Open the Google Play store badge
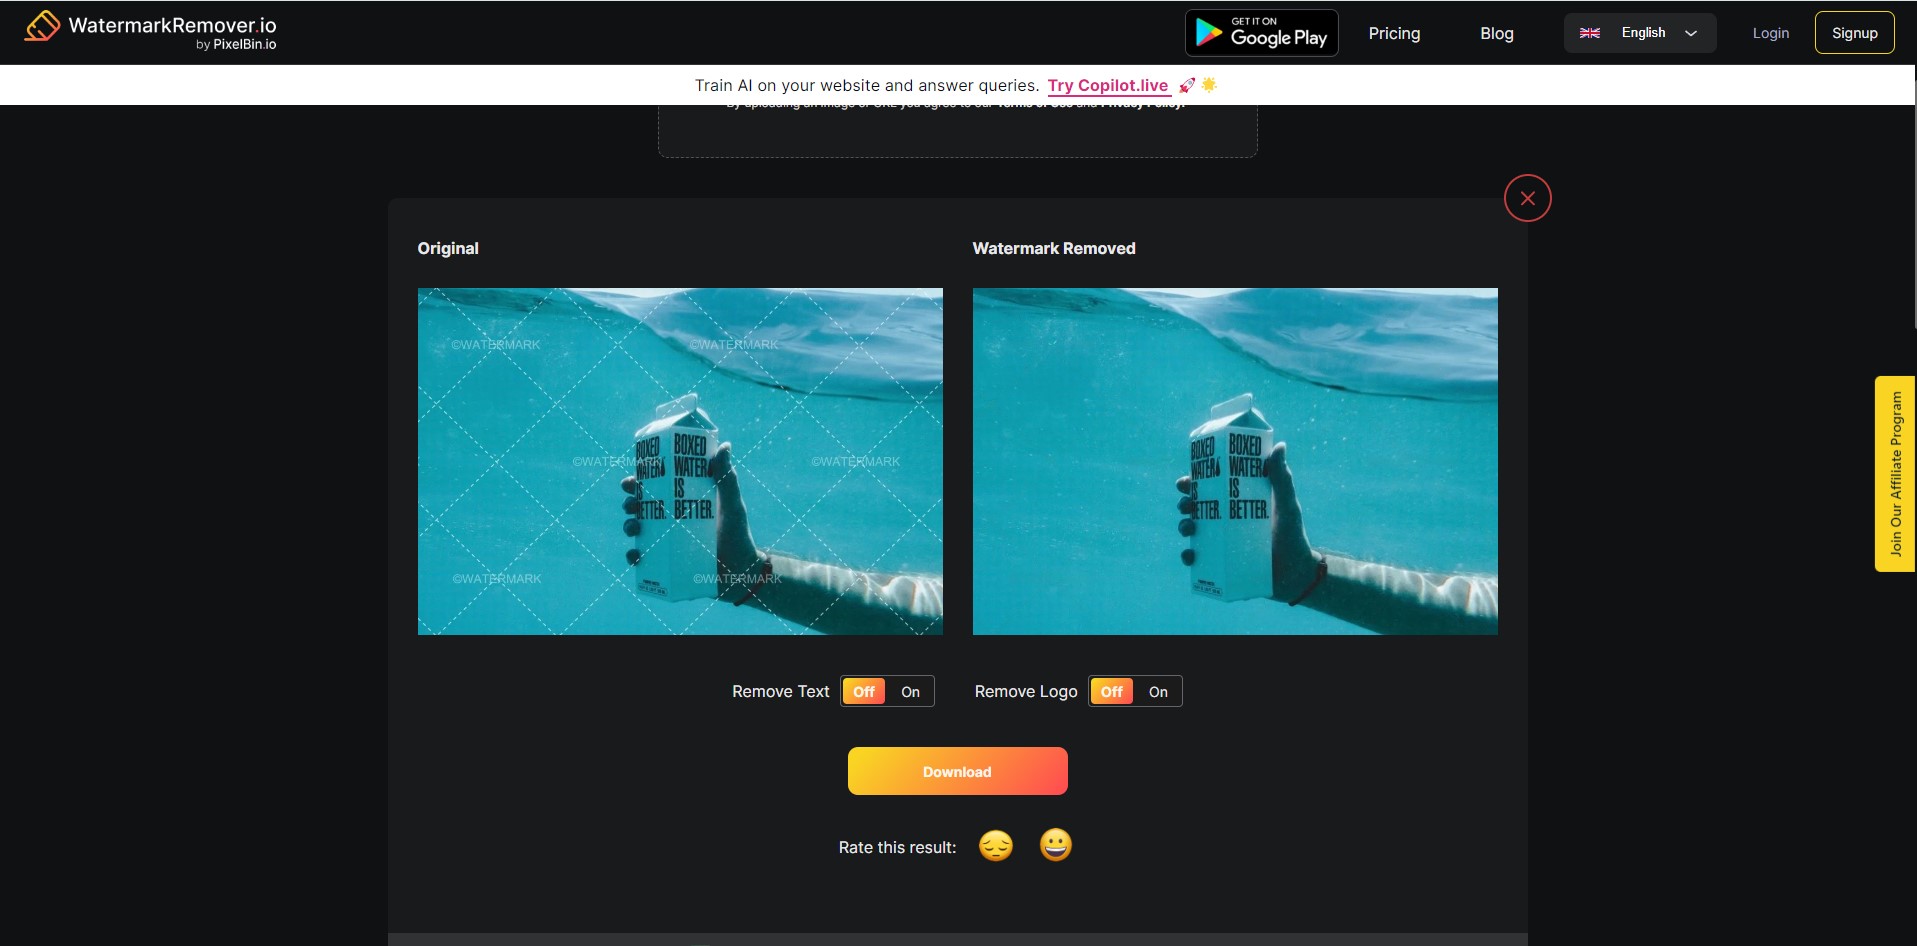 (1261, 33)
